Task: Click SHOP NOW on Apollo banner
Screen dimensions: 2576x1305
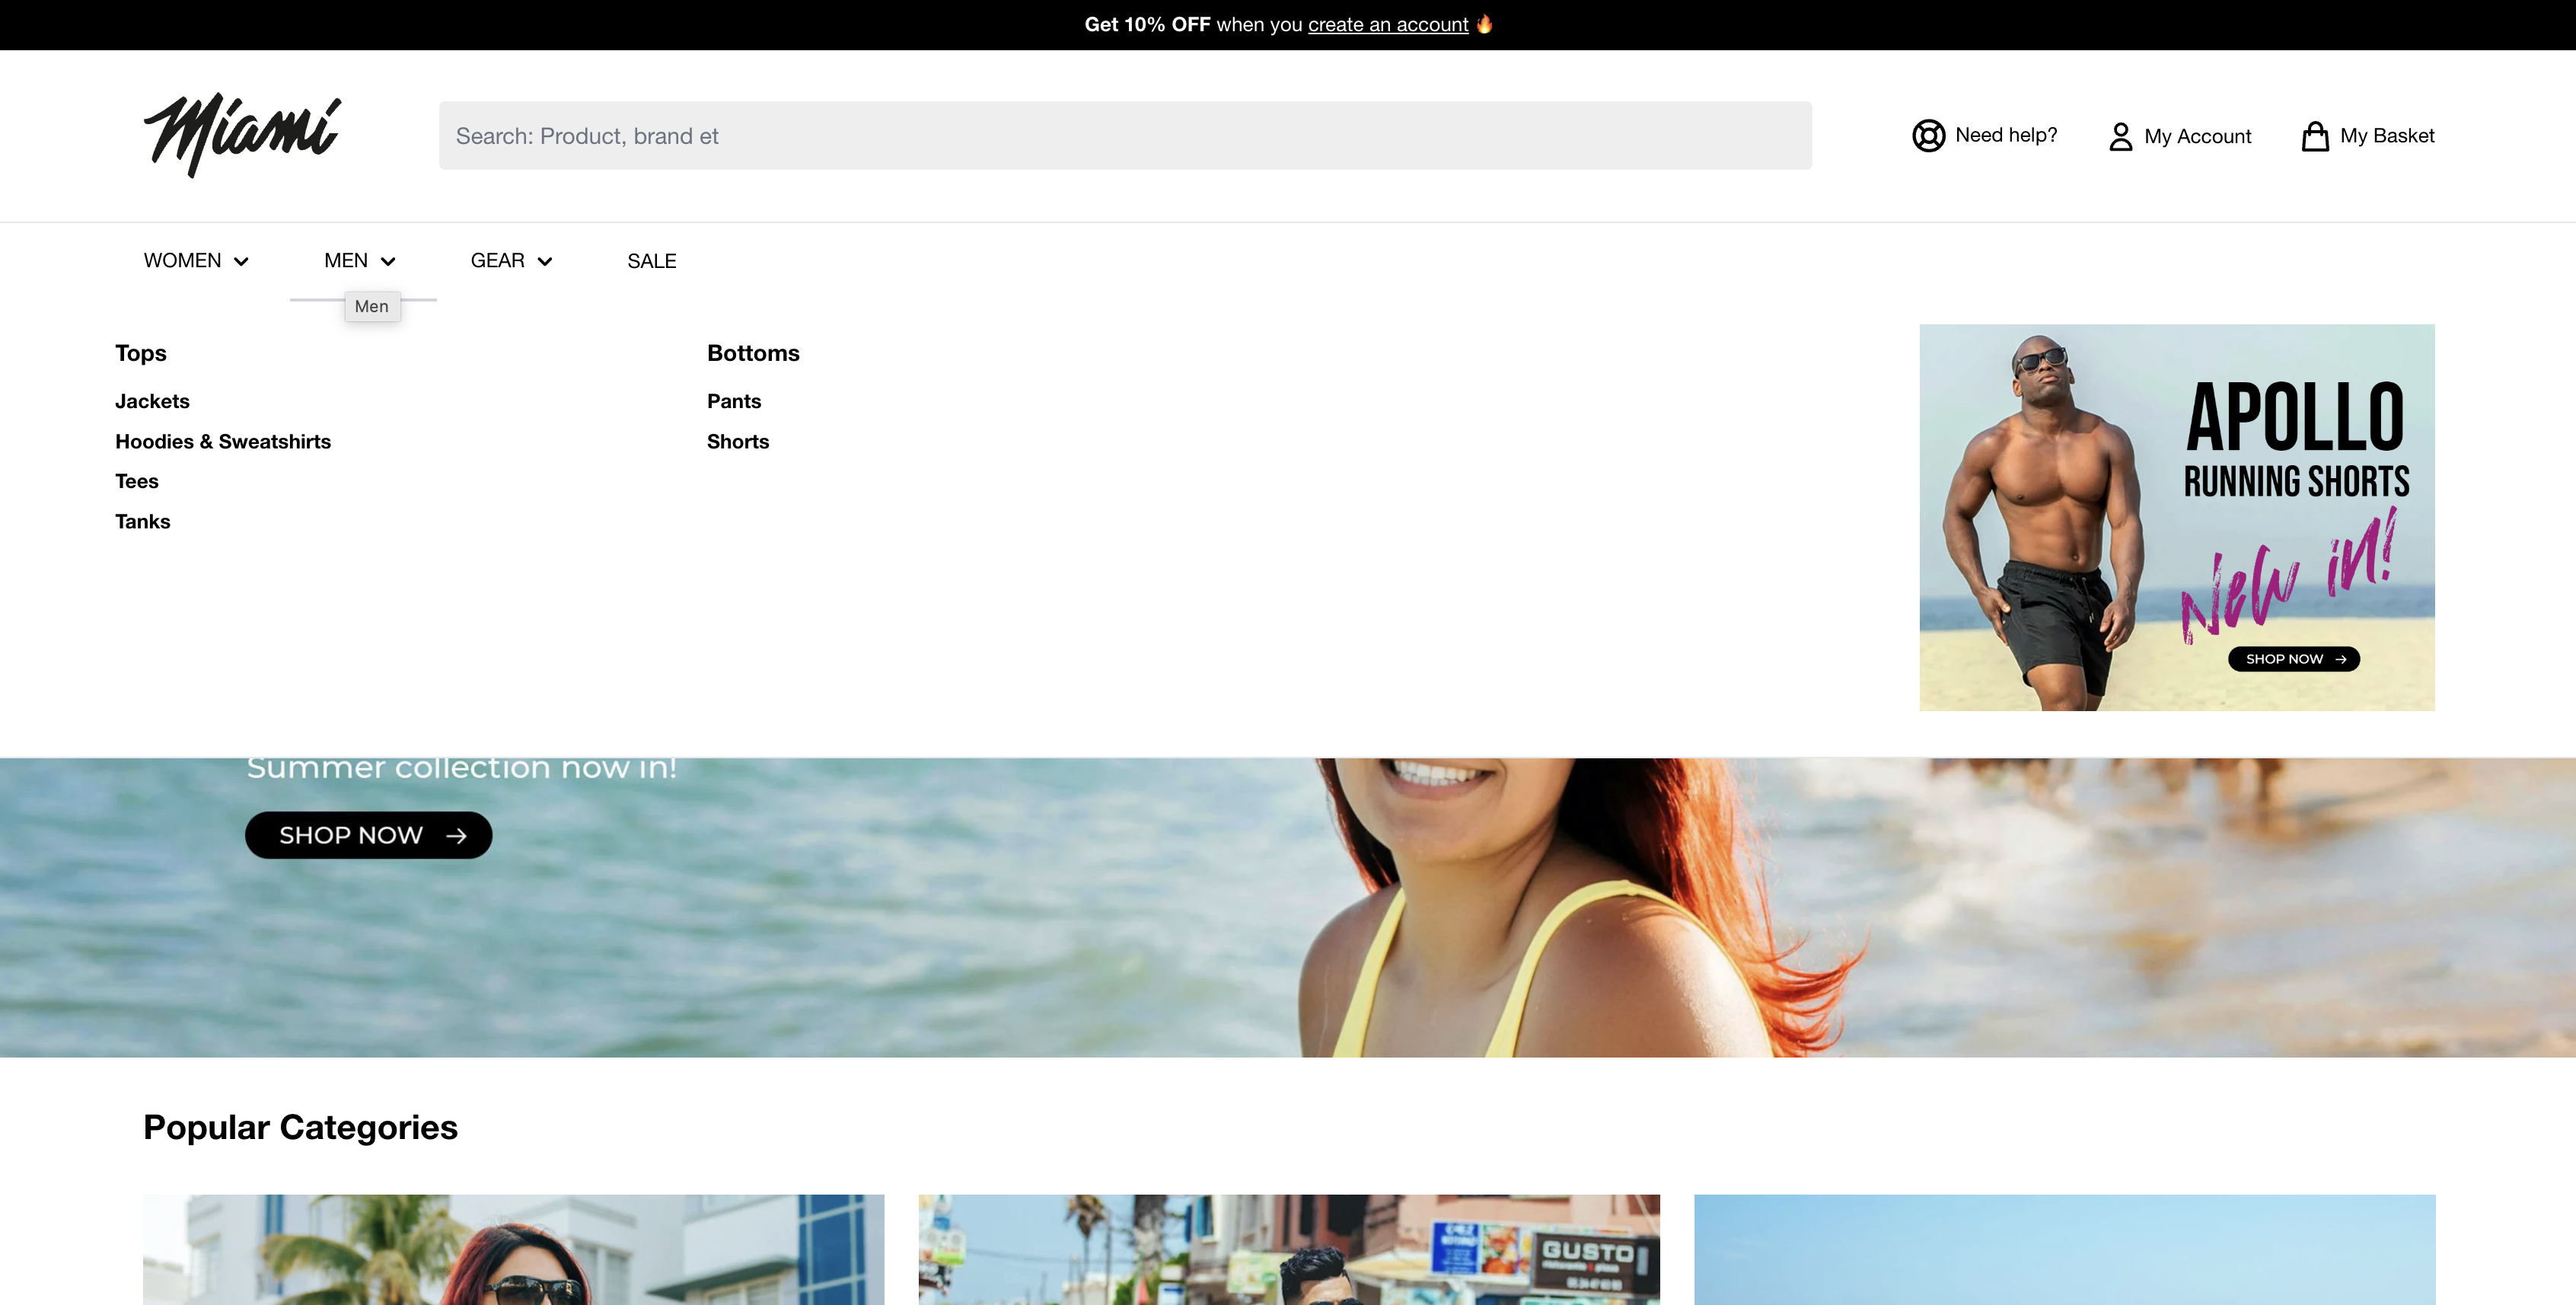Action: tap(2293, 659)
